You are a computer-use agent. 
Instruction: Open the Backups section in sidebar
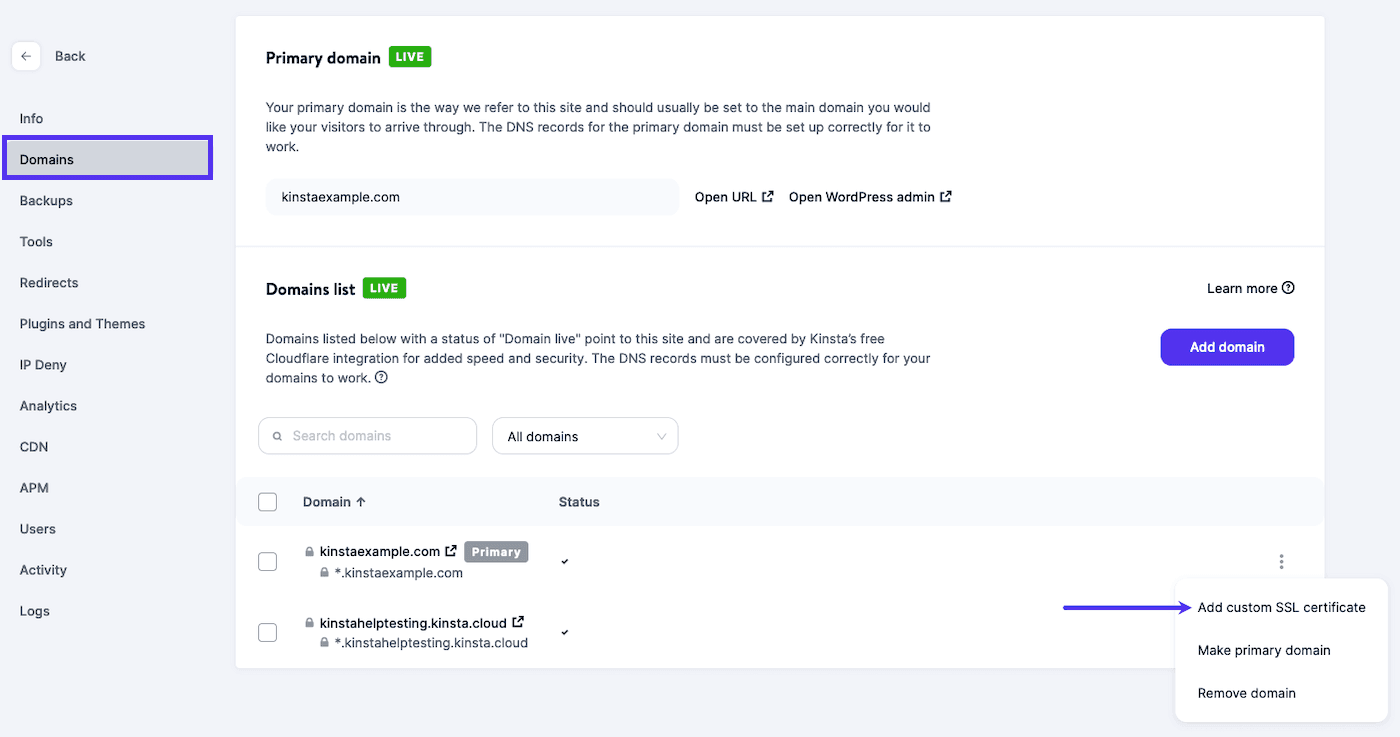click(x=46, y=200)
